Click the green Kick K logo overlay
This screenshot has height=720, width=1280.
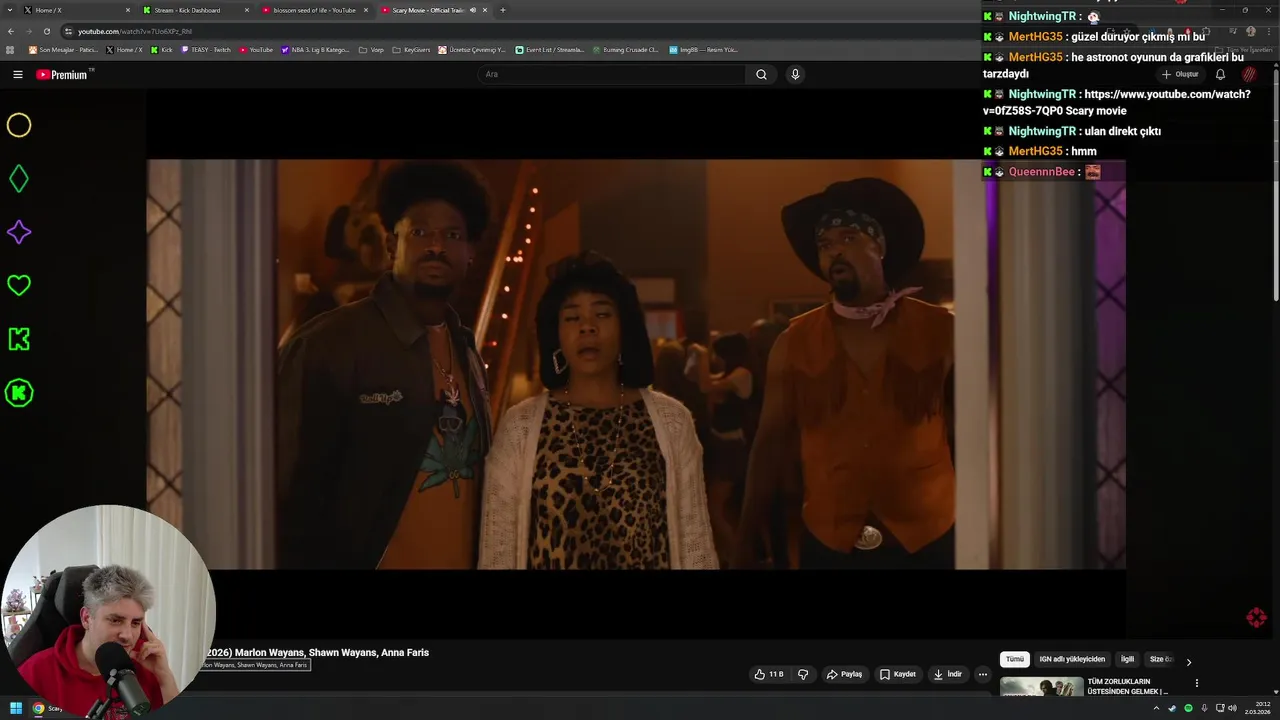[x=19, y=339]
